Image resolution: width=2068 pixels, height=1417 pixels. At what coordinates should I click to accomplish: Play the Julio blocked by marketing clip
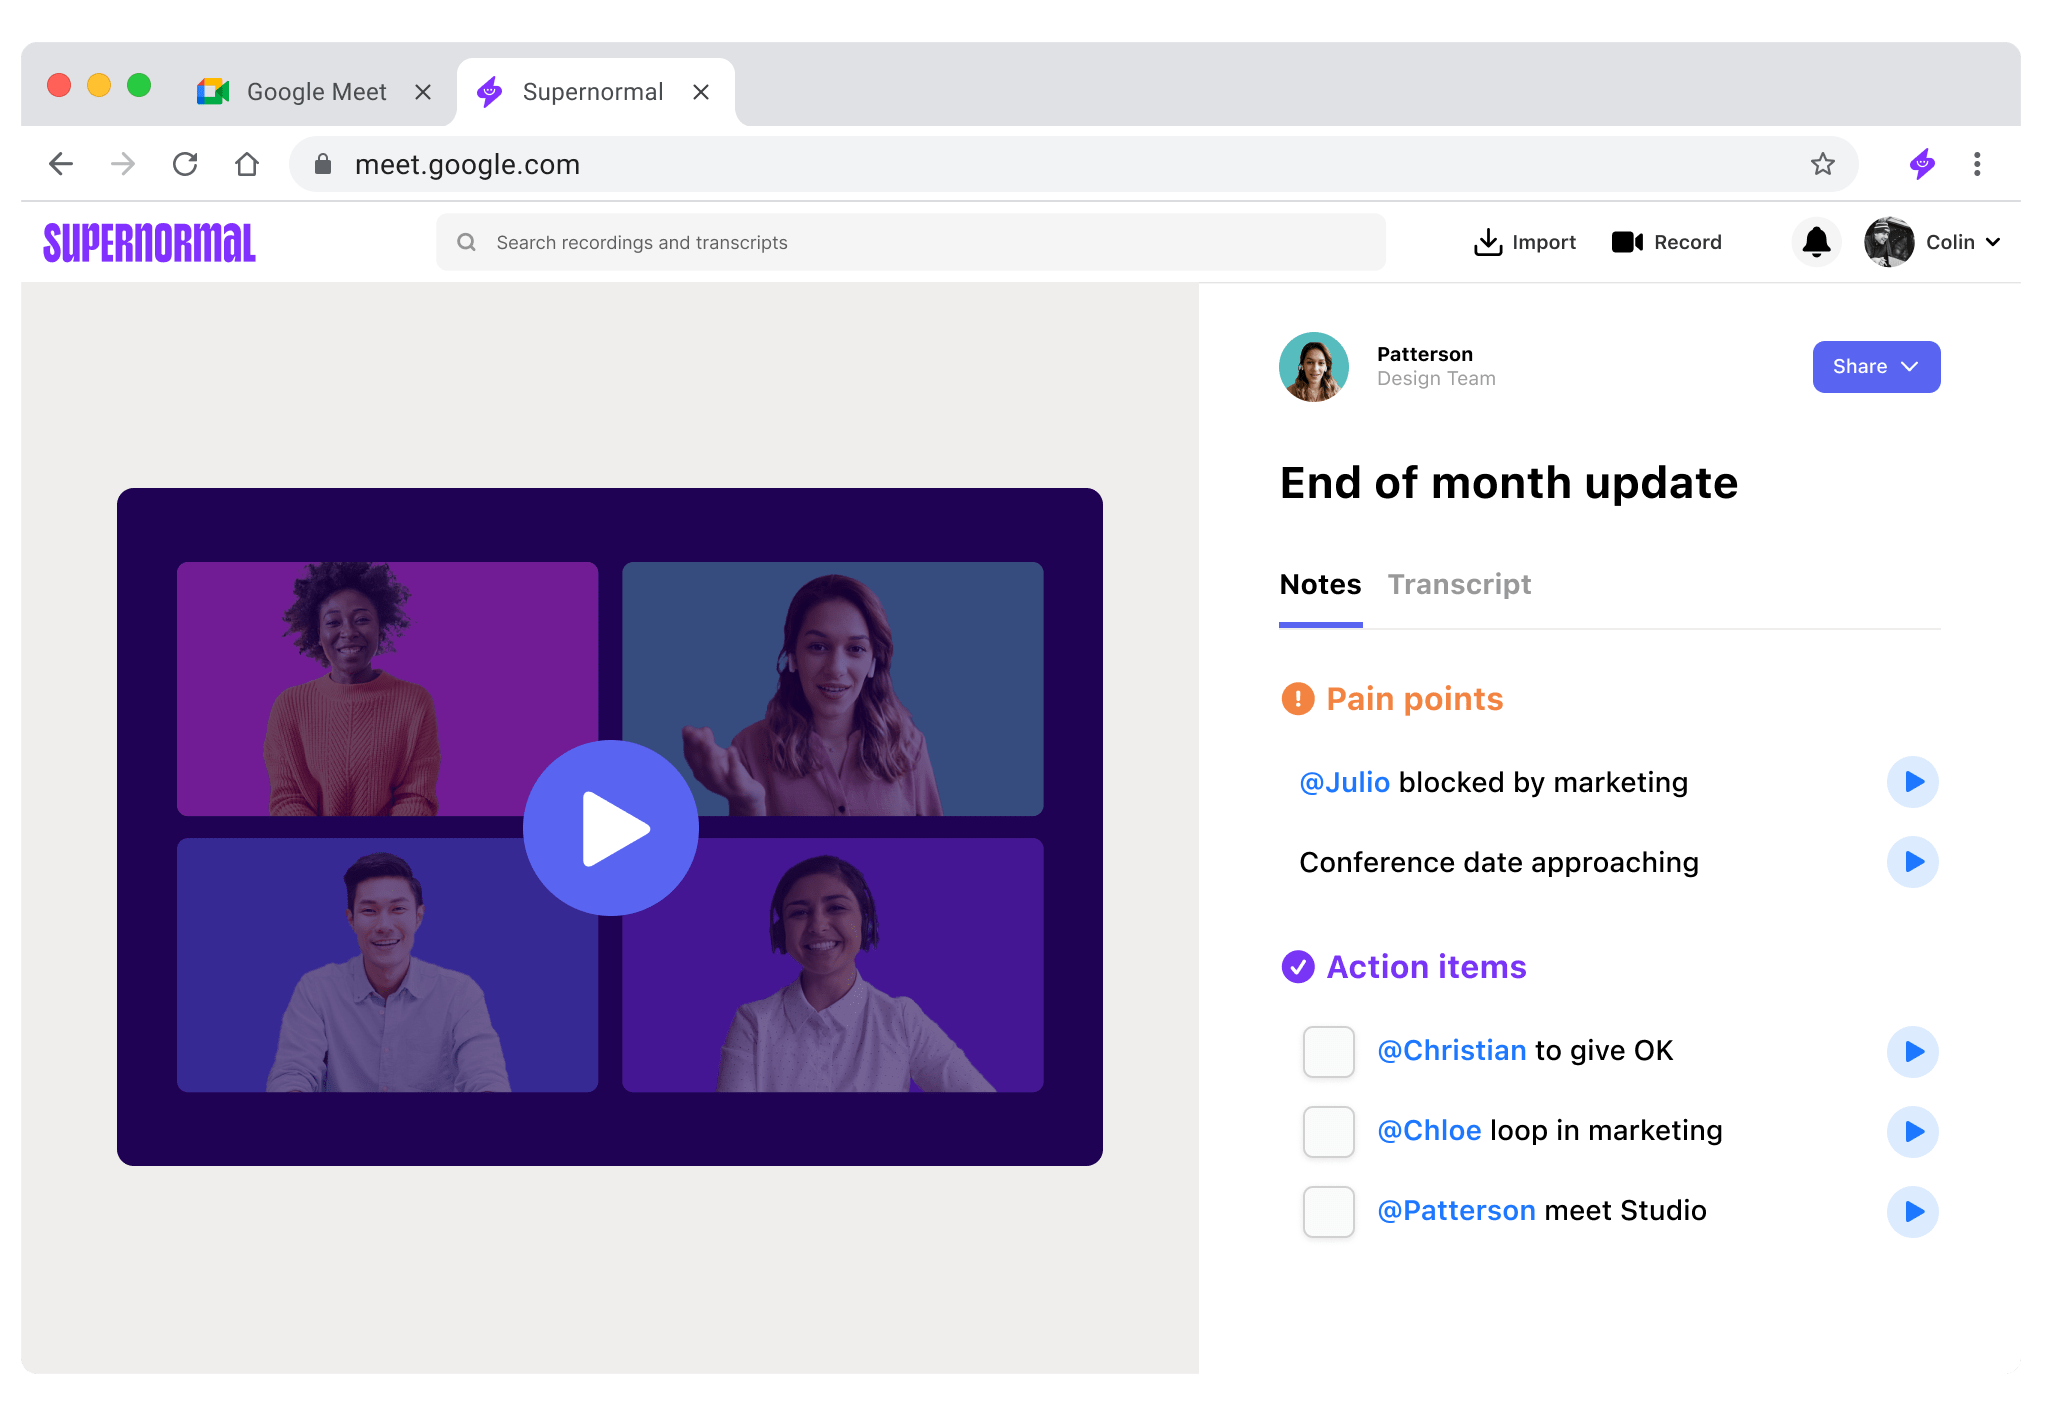coord(1912,782)
